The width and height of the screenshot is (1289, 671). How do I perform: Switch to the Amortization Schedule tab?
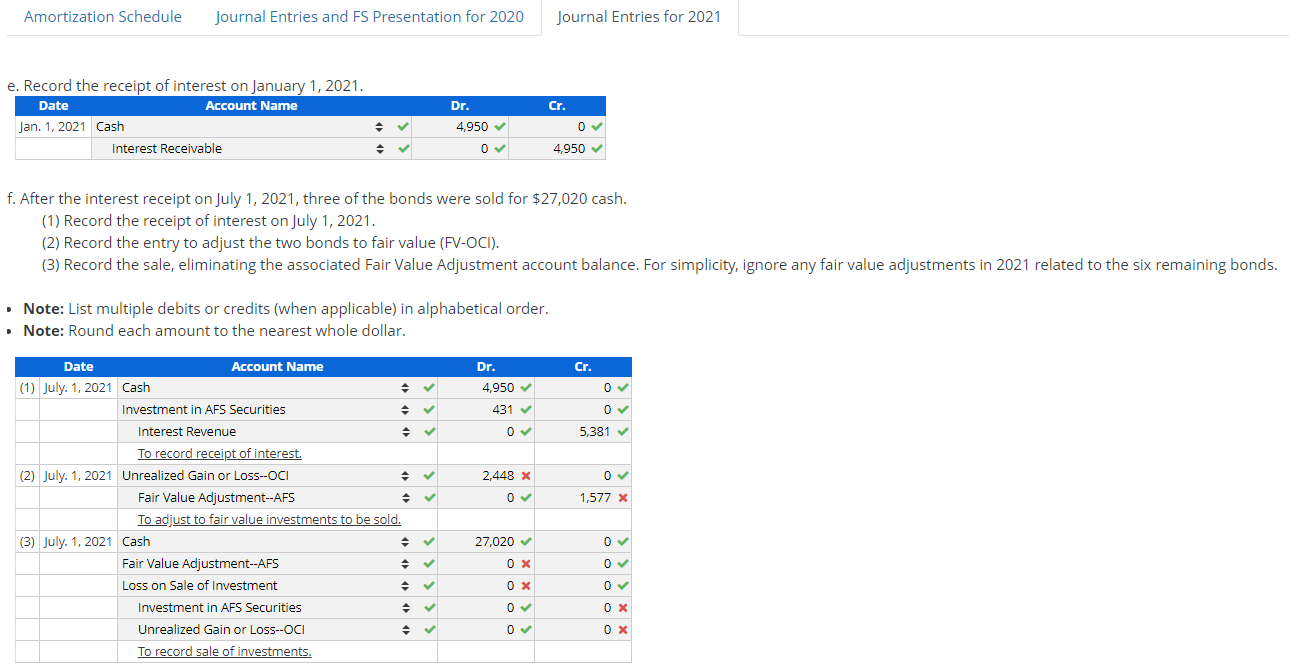click(102, 16)
